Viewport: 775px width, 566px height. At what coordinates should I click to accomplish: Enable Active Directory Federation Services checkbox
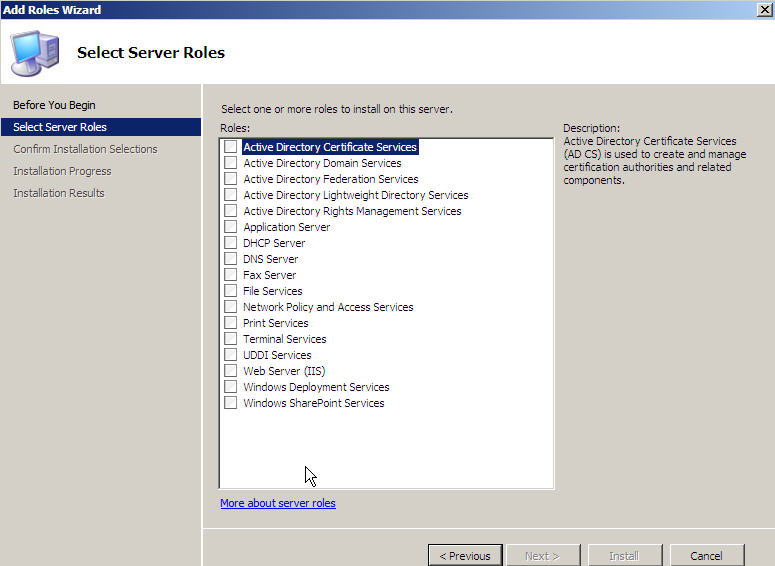pos(230,178)
